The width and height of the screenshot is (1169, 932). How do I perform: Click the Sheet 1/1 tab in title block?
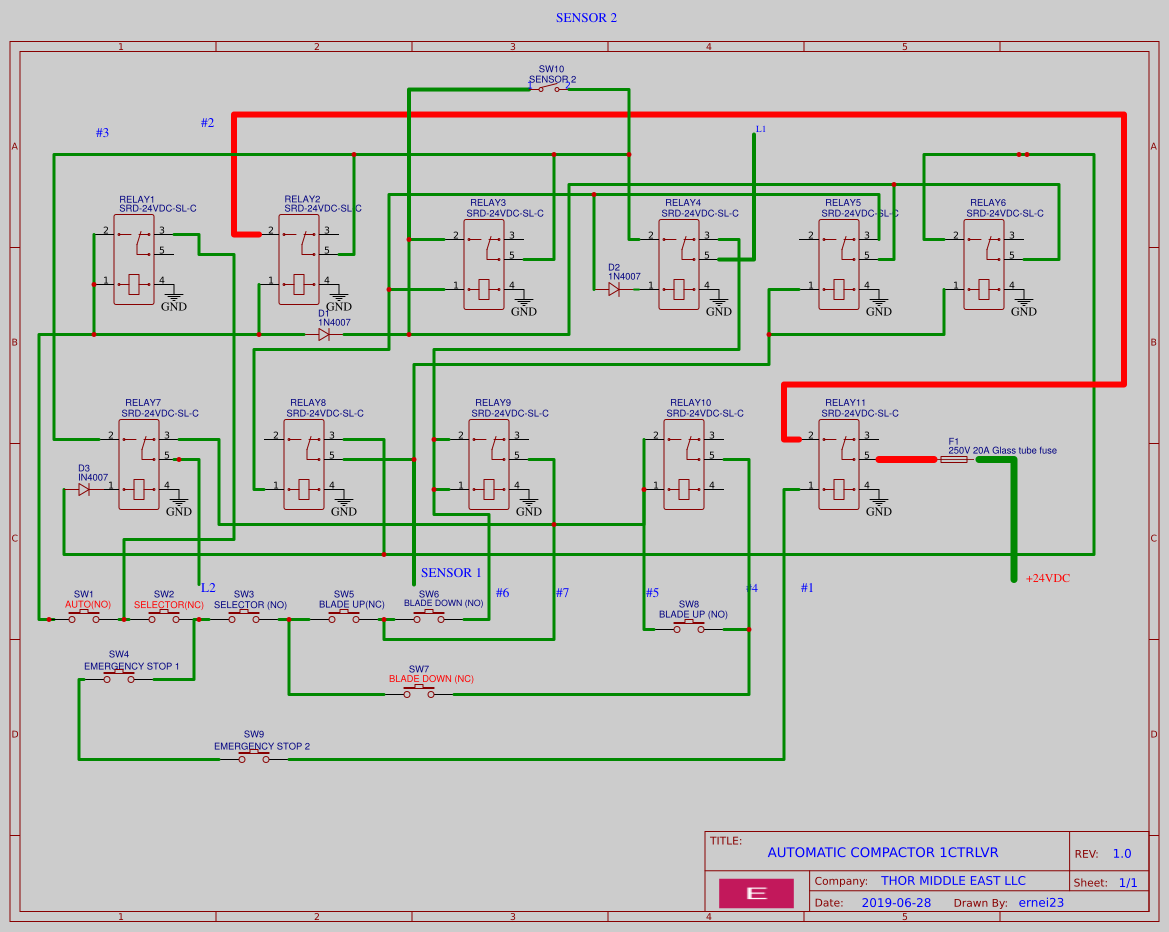pos(1104,882)
